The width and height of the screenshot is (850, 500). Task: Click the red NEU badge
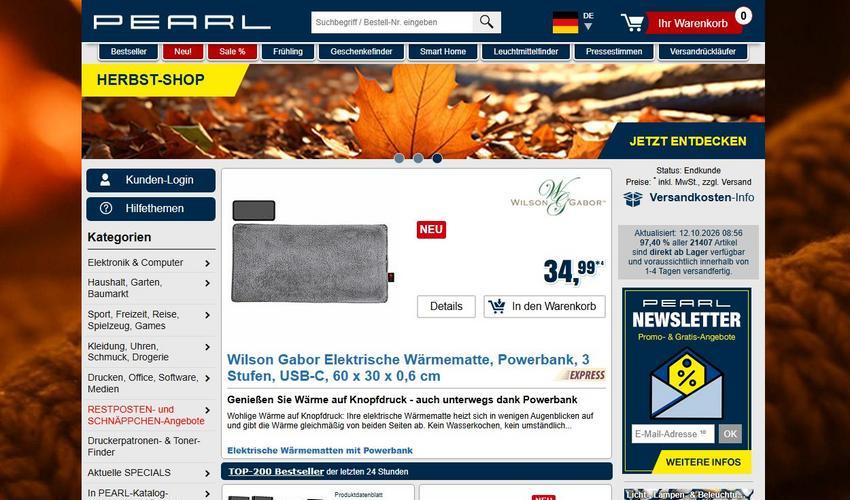tap(431, 229)
